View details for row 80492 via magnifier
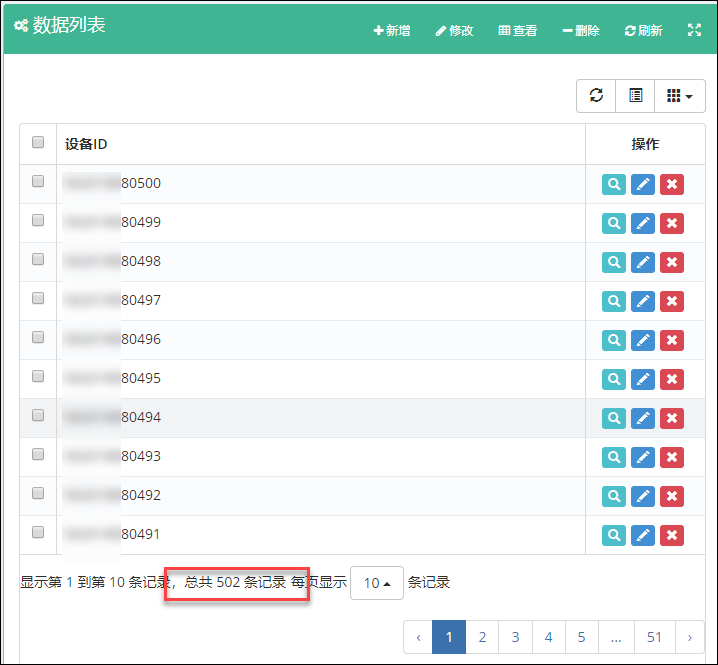Image resolution: width=718 pixels, height=665 pixels. [614, 496]
